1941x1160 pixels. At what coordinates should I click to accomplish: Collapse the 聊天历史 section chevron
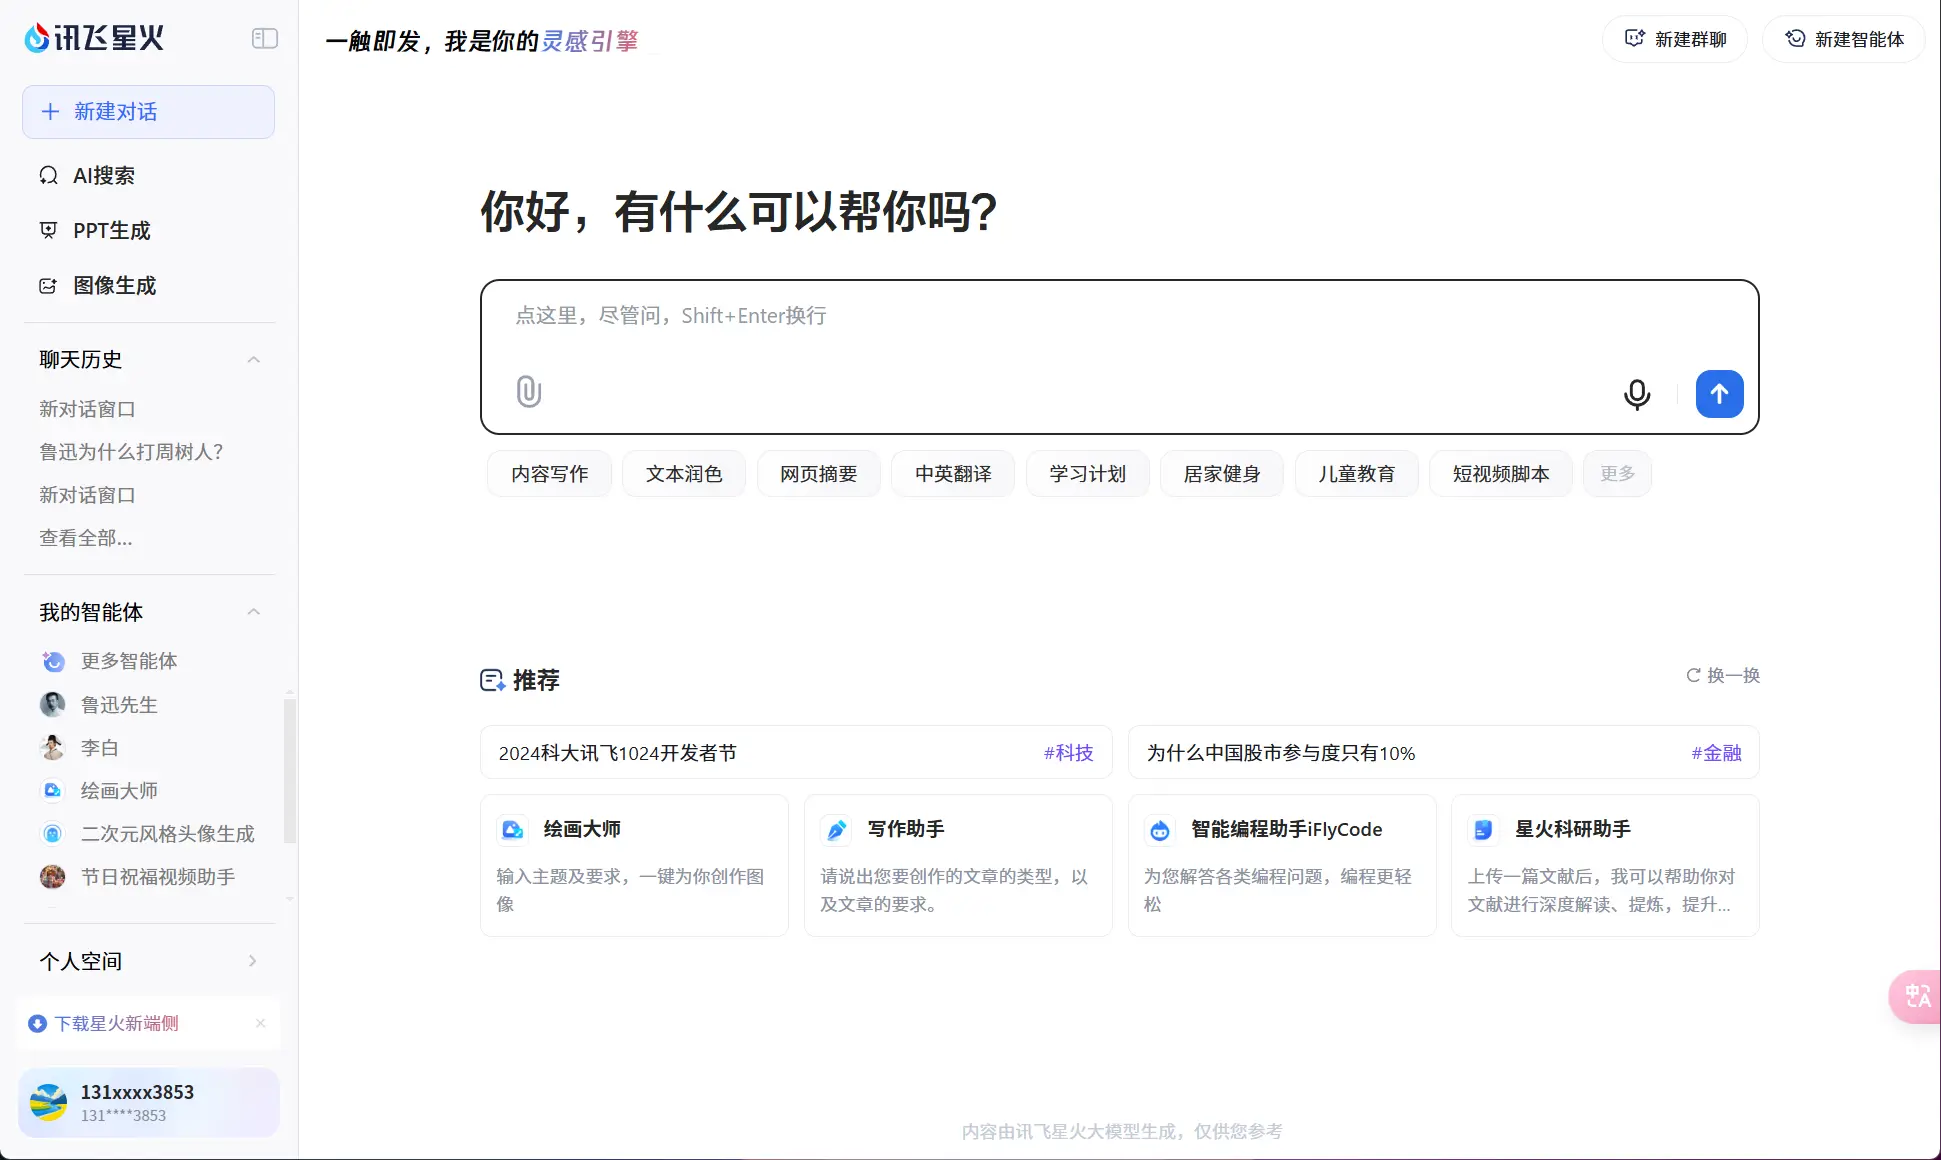click(x=254, y=360)
